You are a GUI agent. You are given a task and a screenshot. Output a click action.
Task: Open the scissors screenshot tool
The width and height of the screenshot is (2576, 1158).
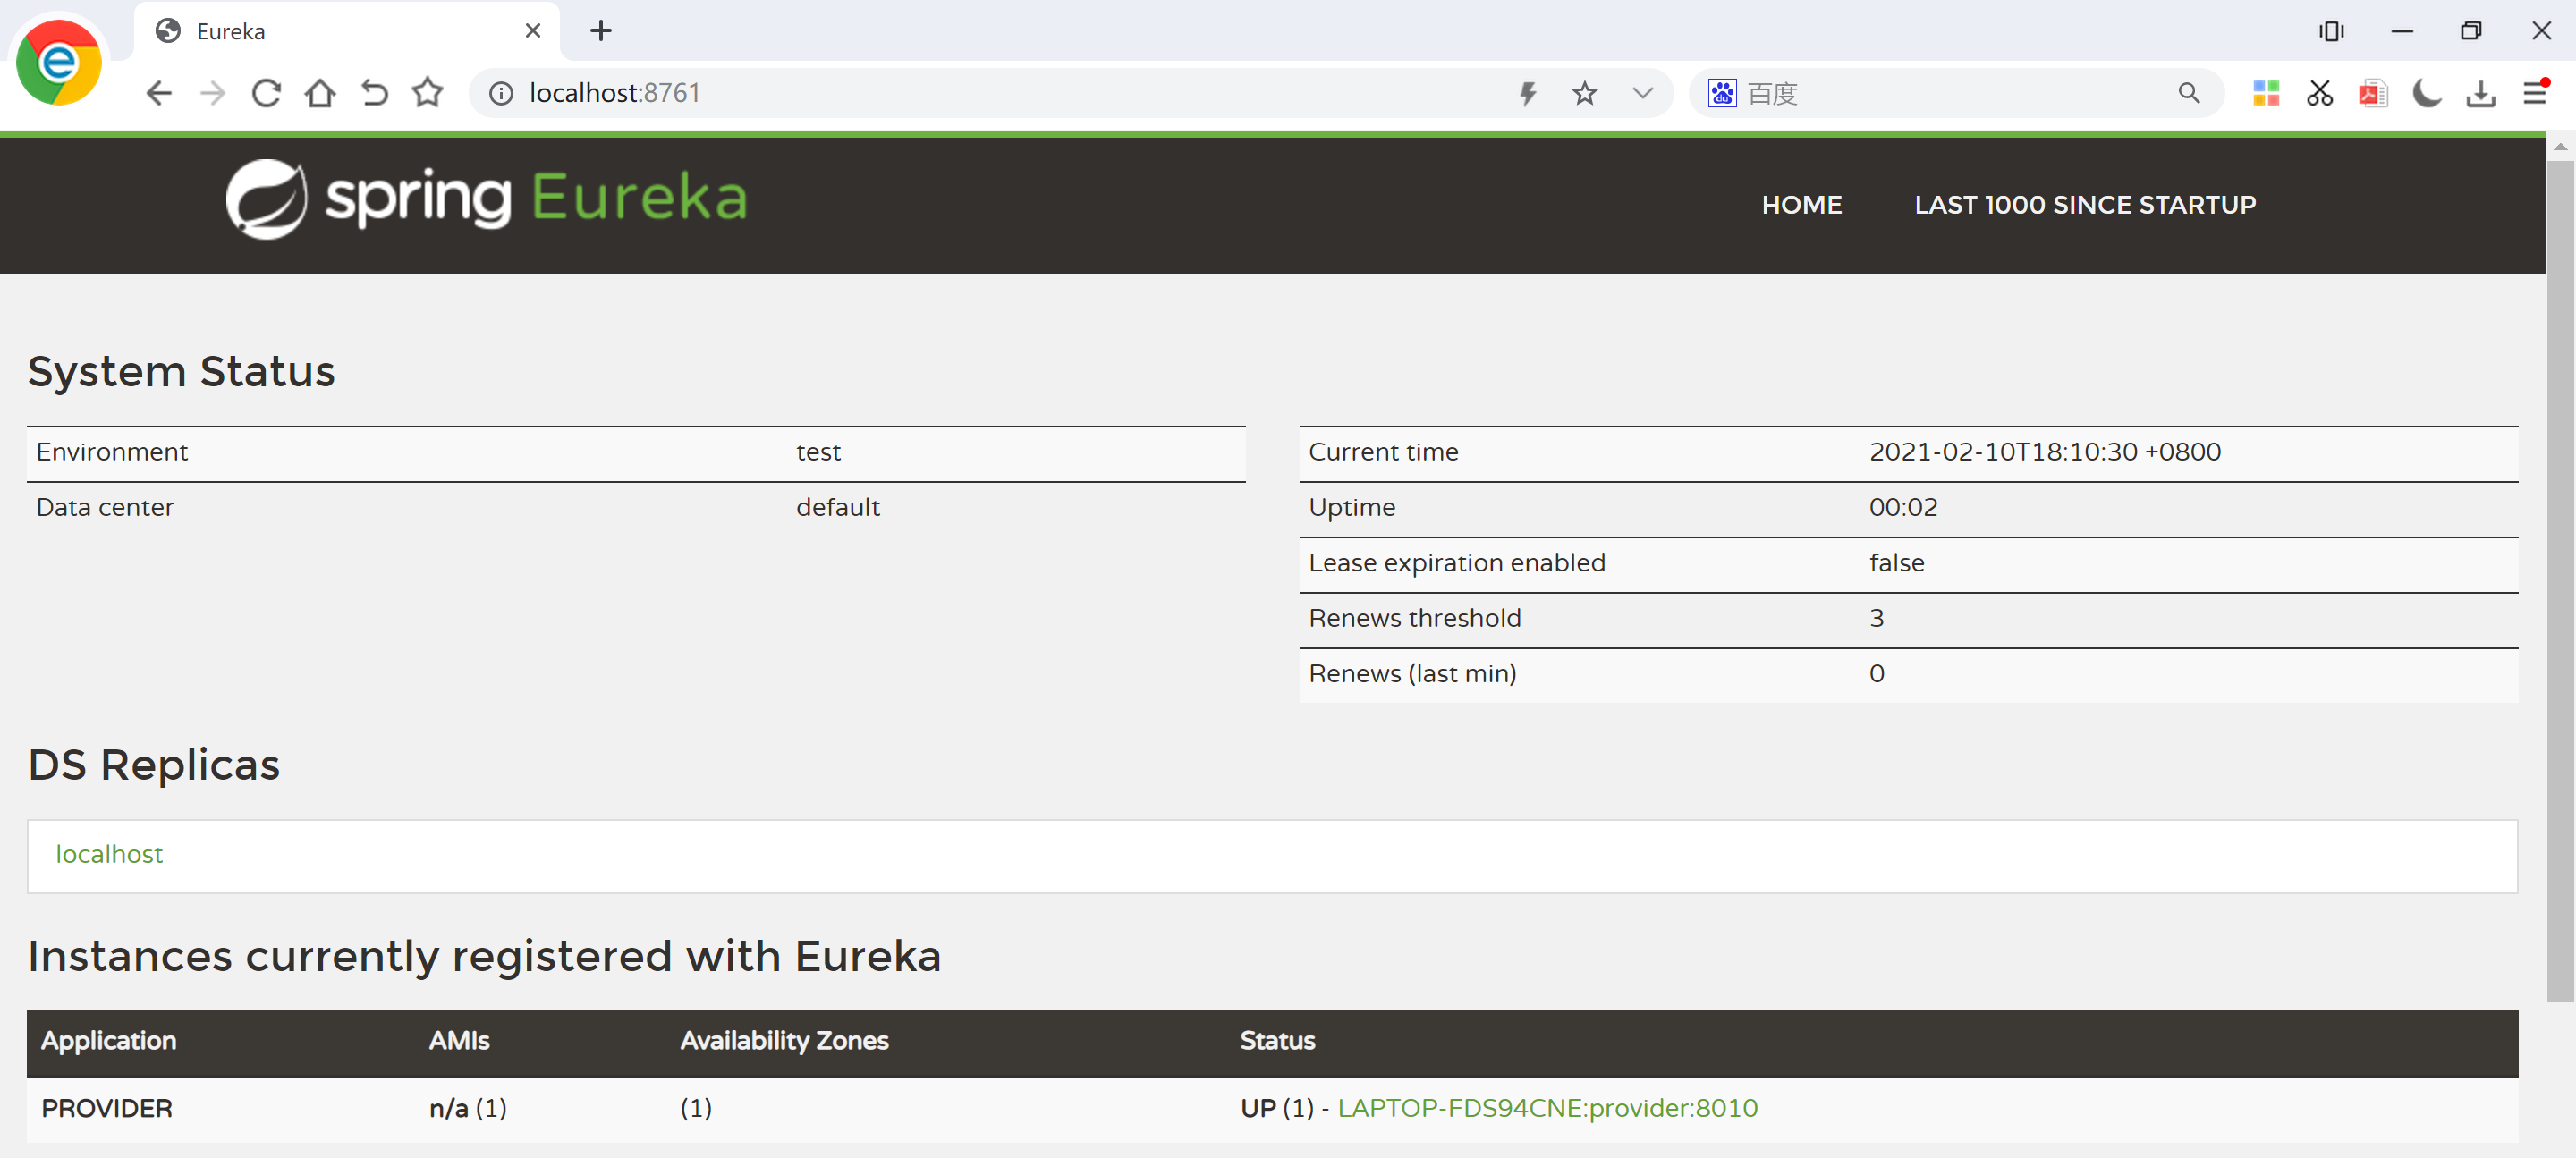pyautogui.click(x=2320, y=93)
